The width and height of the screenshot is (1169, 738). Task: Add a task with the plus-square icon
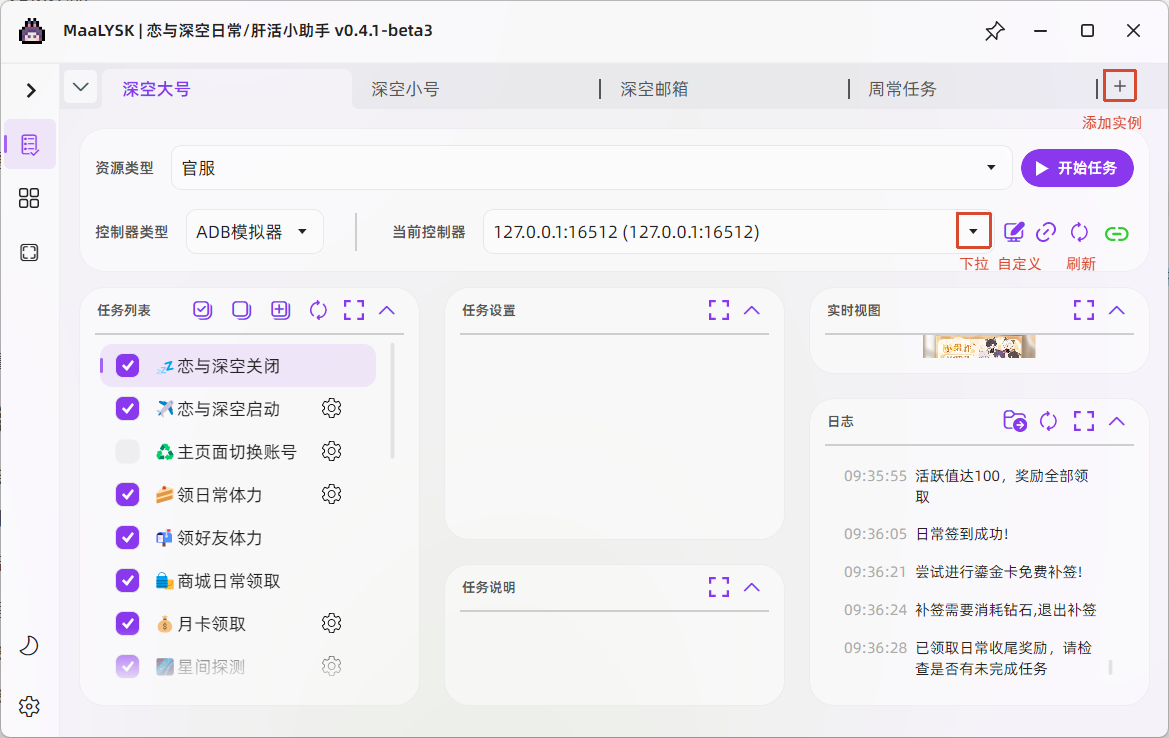[280, 310]
